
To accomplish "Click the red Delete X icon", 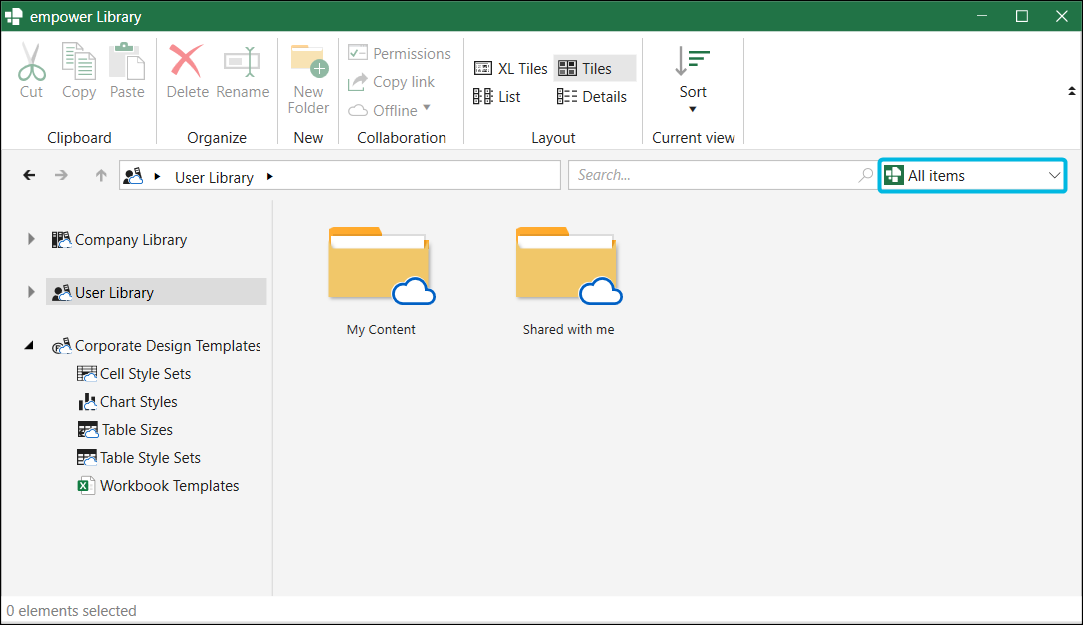I will pyautogui.click(x=186, y=61).
